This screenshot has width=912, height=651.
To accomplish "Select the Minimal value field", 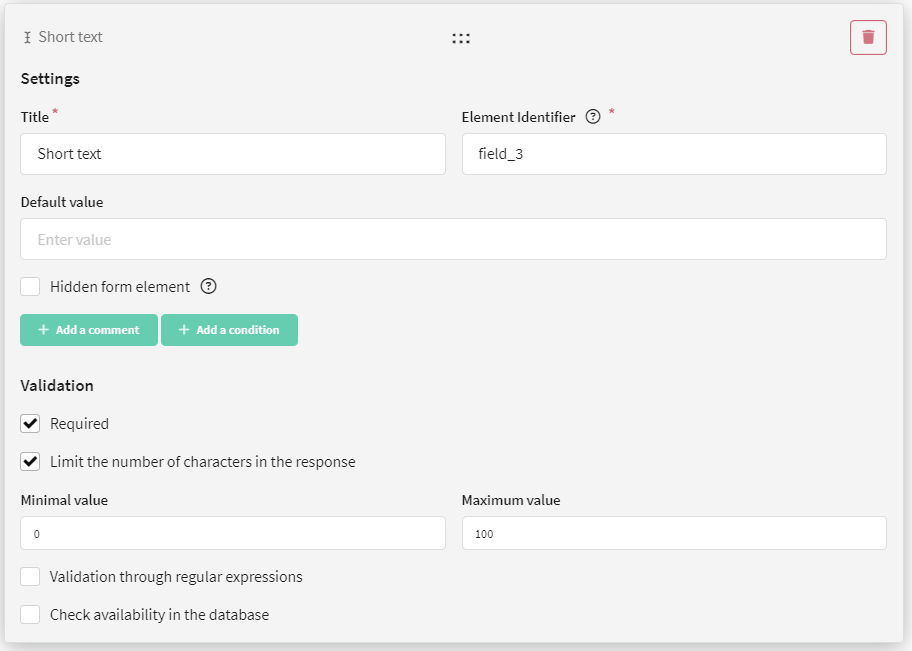I will pyautogui.click(x=233, y=533).
